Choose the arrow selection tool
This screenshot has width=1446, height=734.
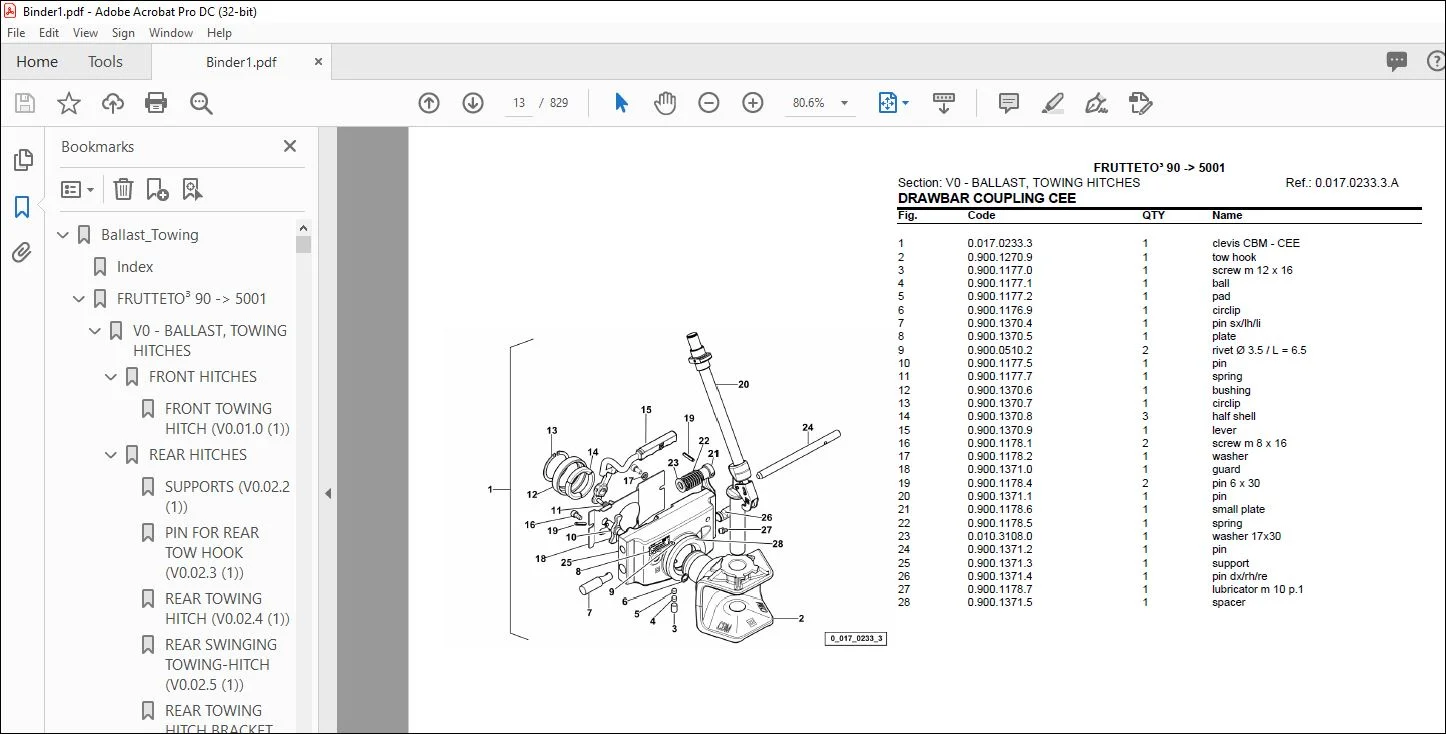pos(621,103)
